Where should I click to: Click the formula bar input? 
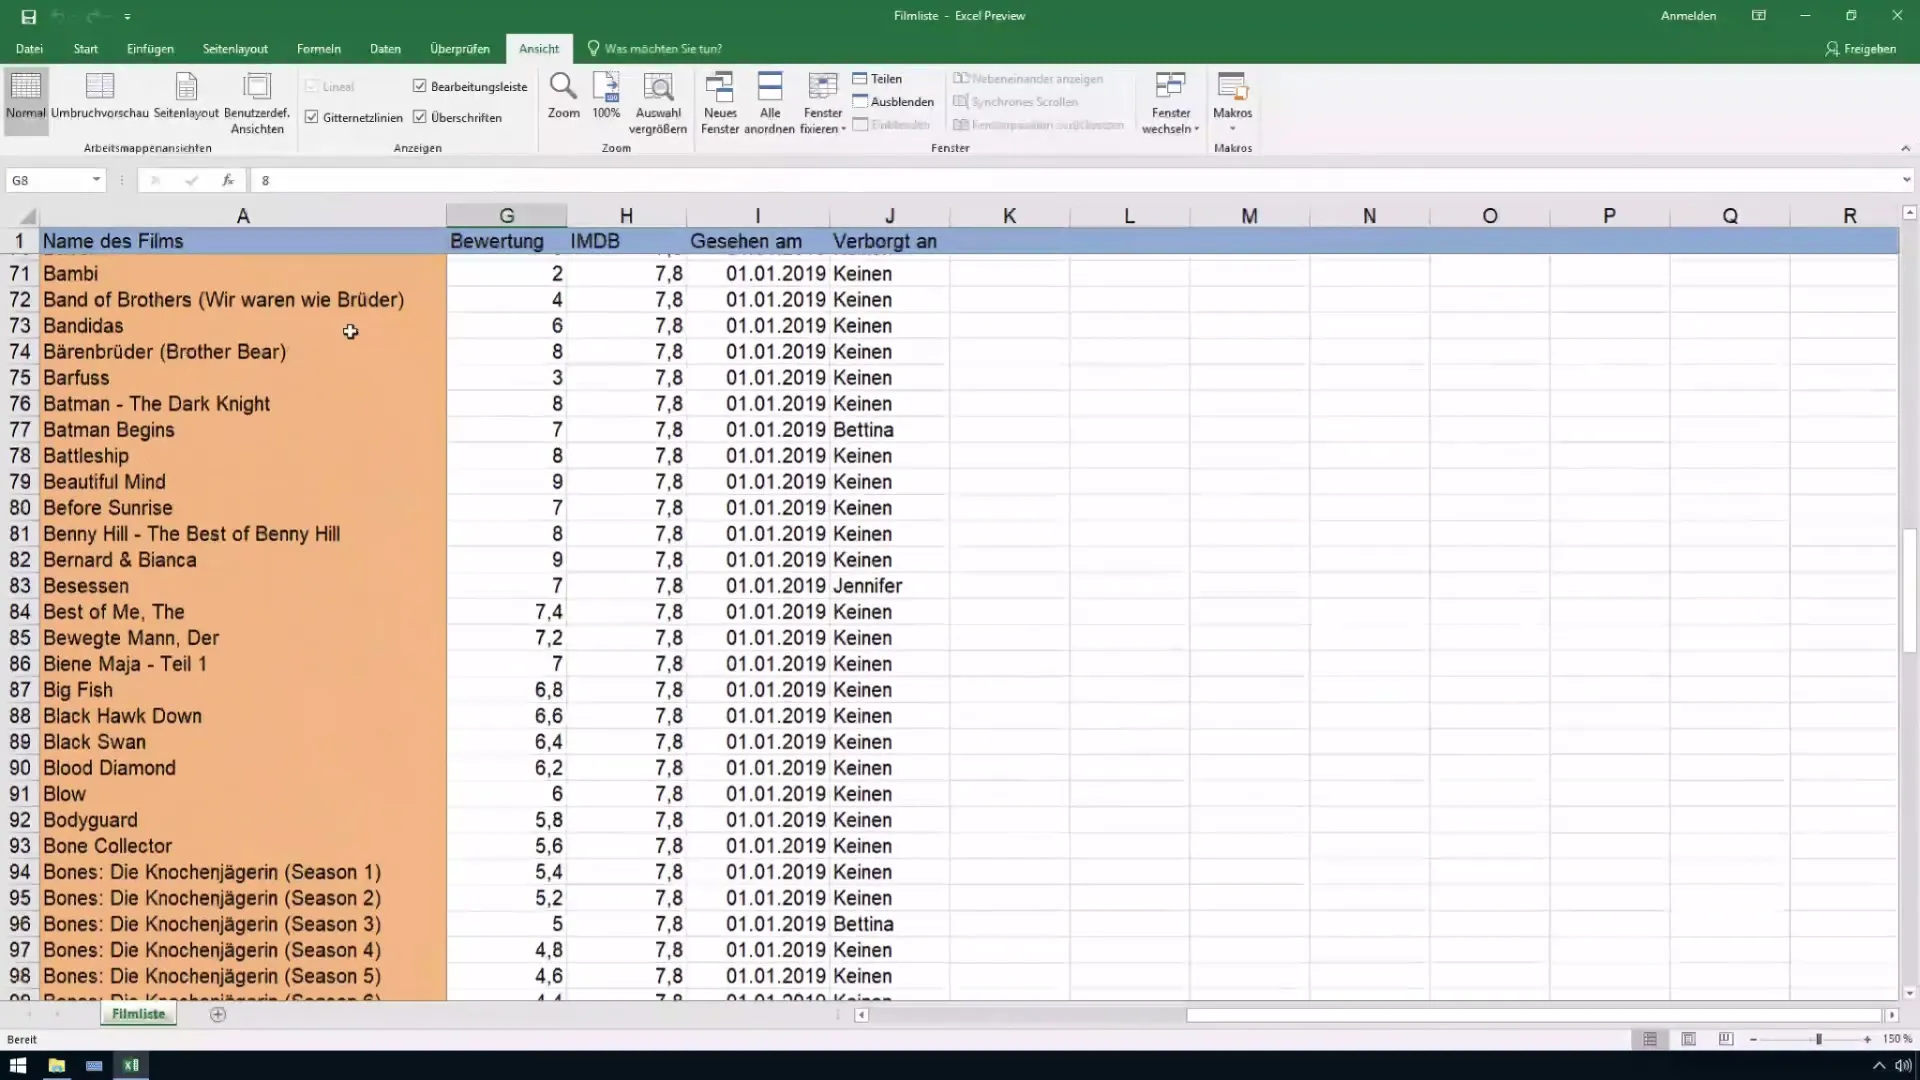(1075, 180)
